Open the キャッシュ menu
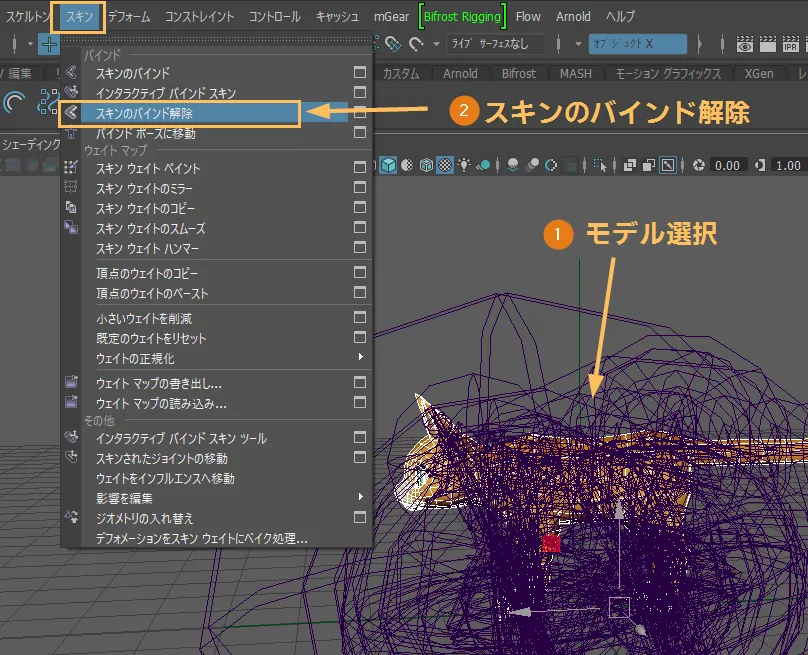 click(337, 17)
